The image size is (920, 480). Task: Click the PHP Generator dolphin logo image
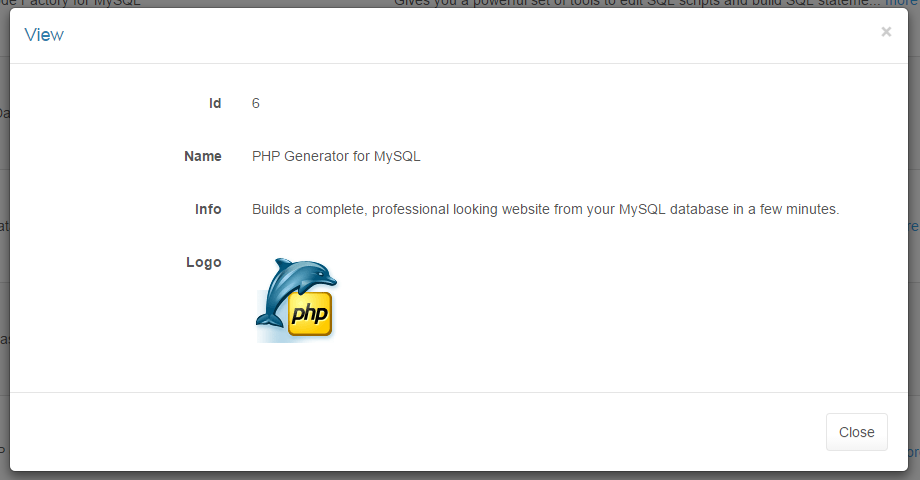(x=296, y=299)
